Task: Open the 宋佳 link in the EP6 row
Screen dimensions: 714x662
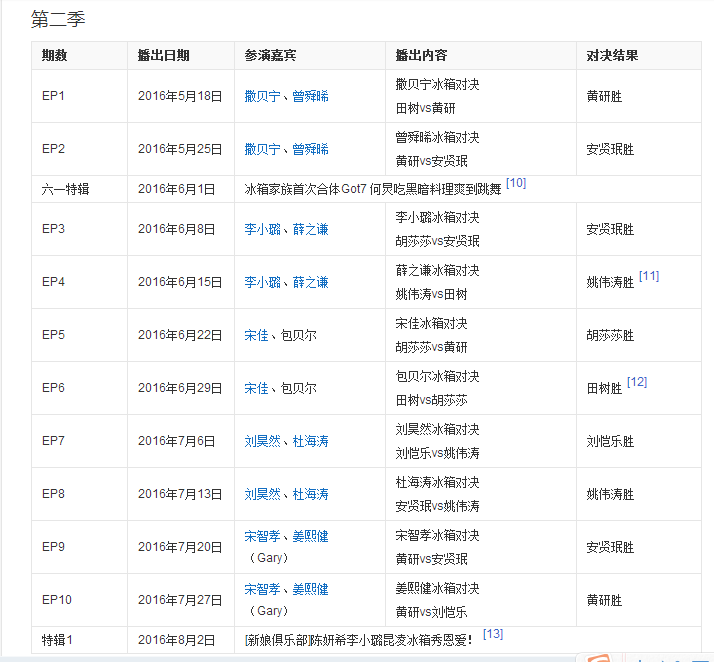Action: [256, 388]
